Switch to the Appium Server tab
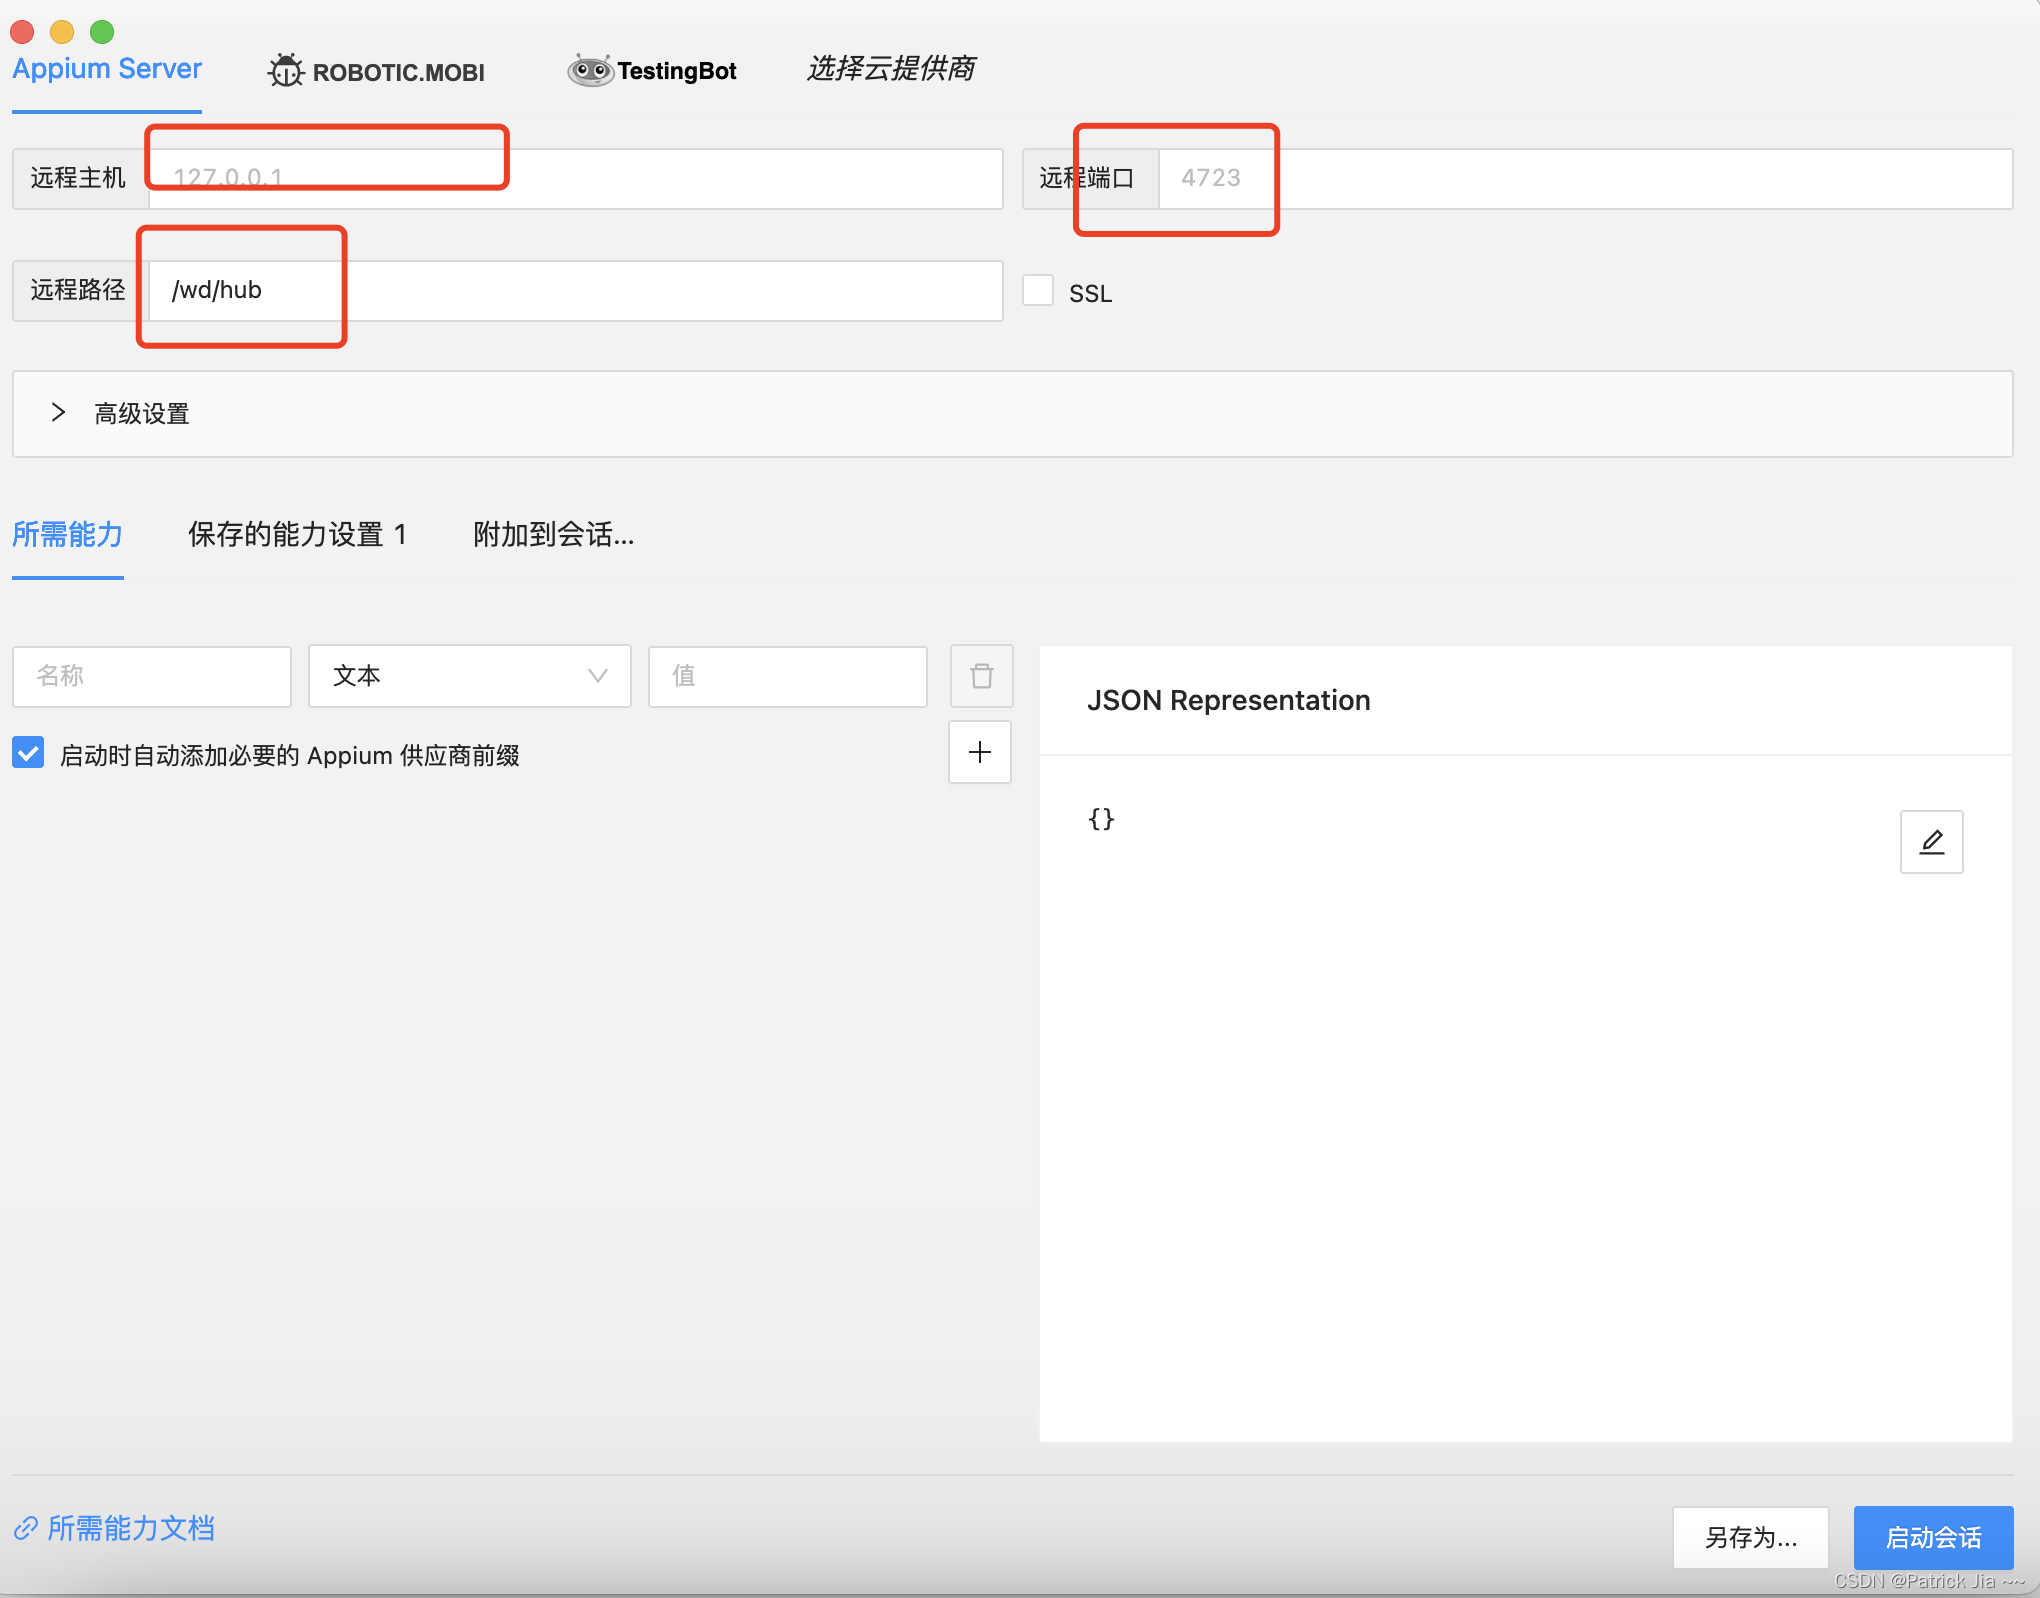The image size is (2040, 1598). [x=107, y=69]
